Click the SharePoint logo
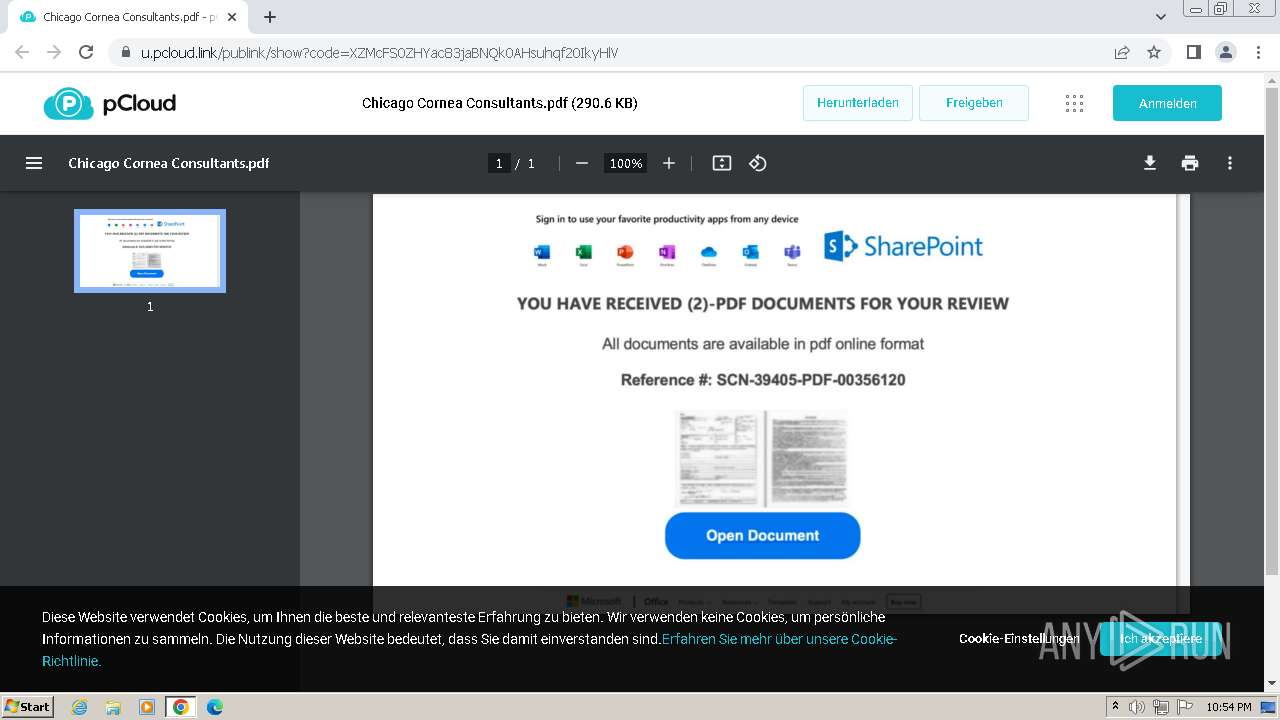 point(903,246)
